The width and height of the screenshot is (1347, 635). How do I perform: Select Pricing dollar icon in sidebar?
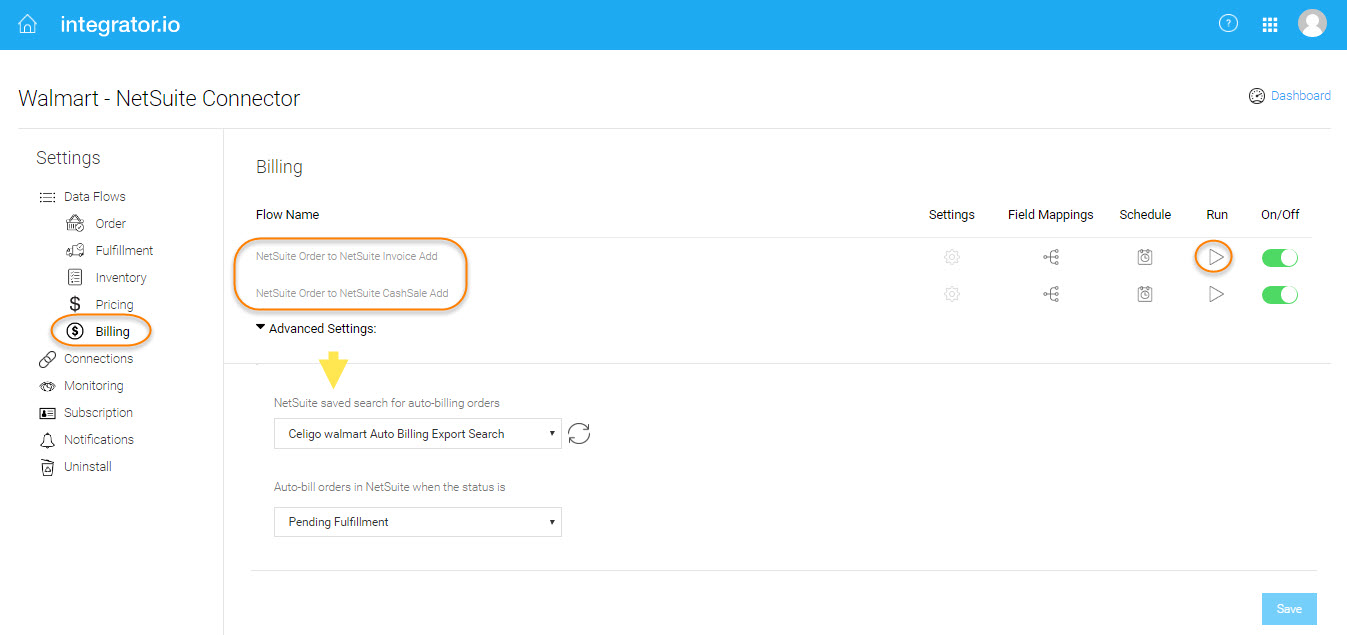tap(75, 304)
